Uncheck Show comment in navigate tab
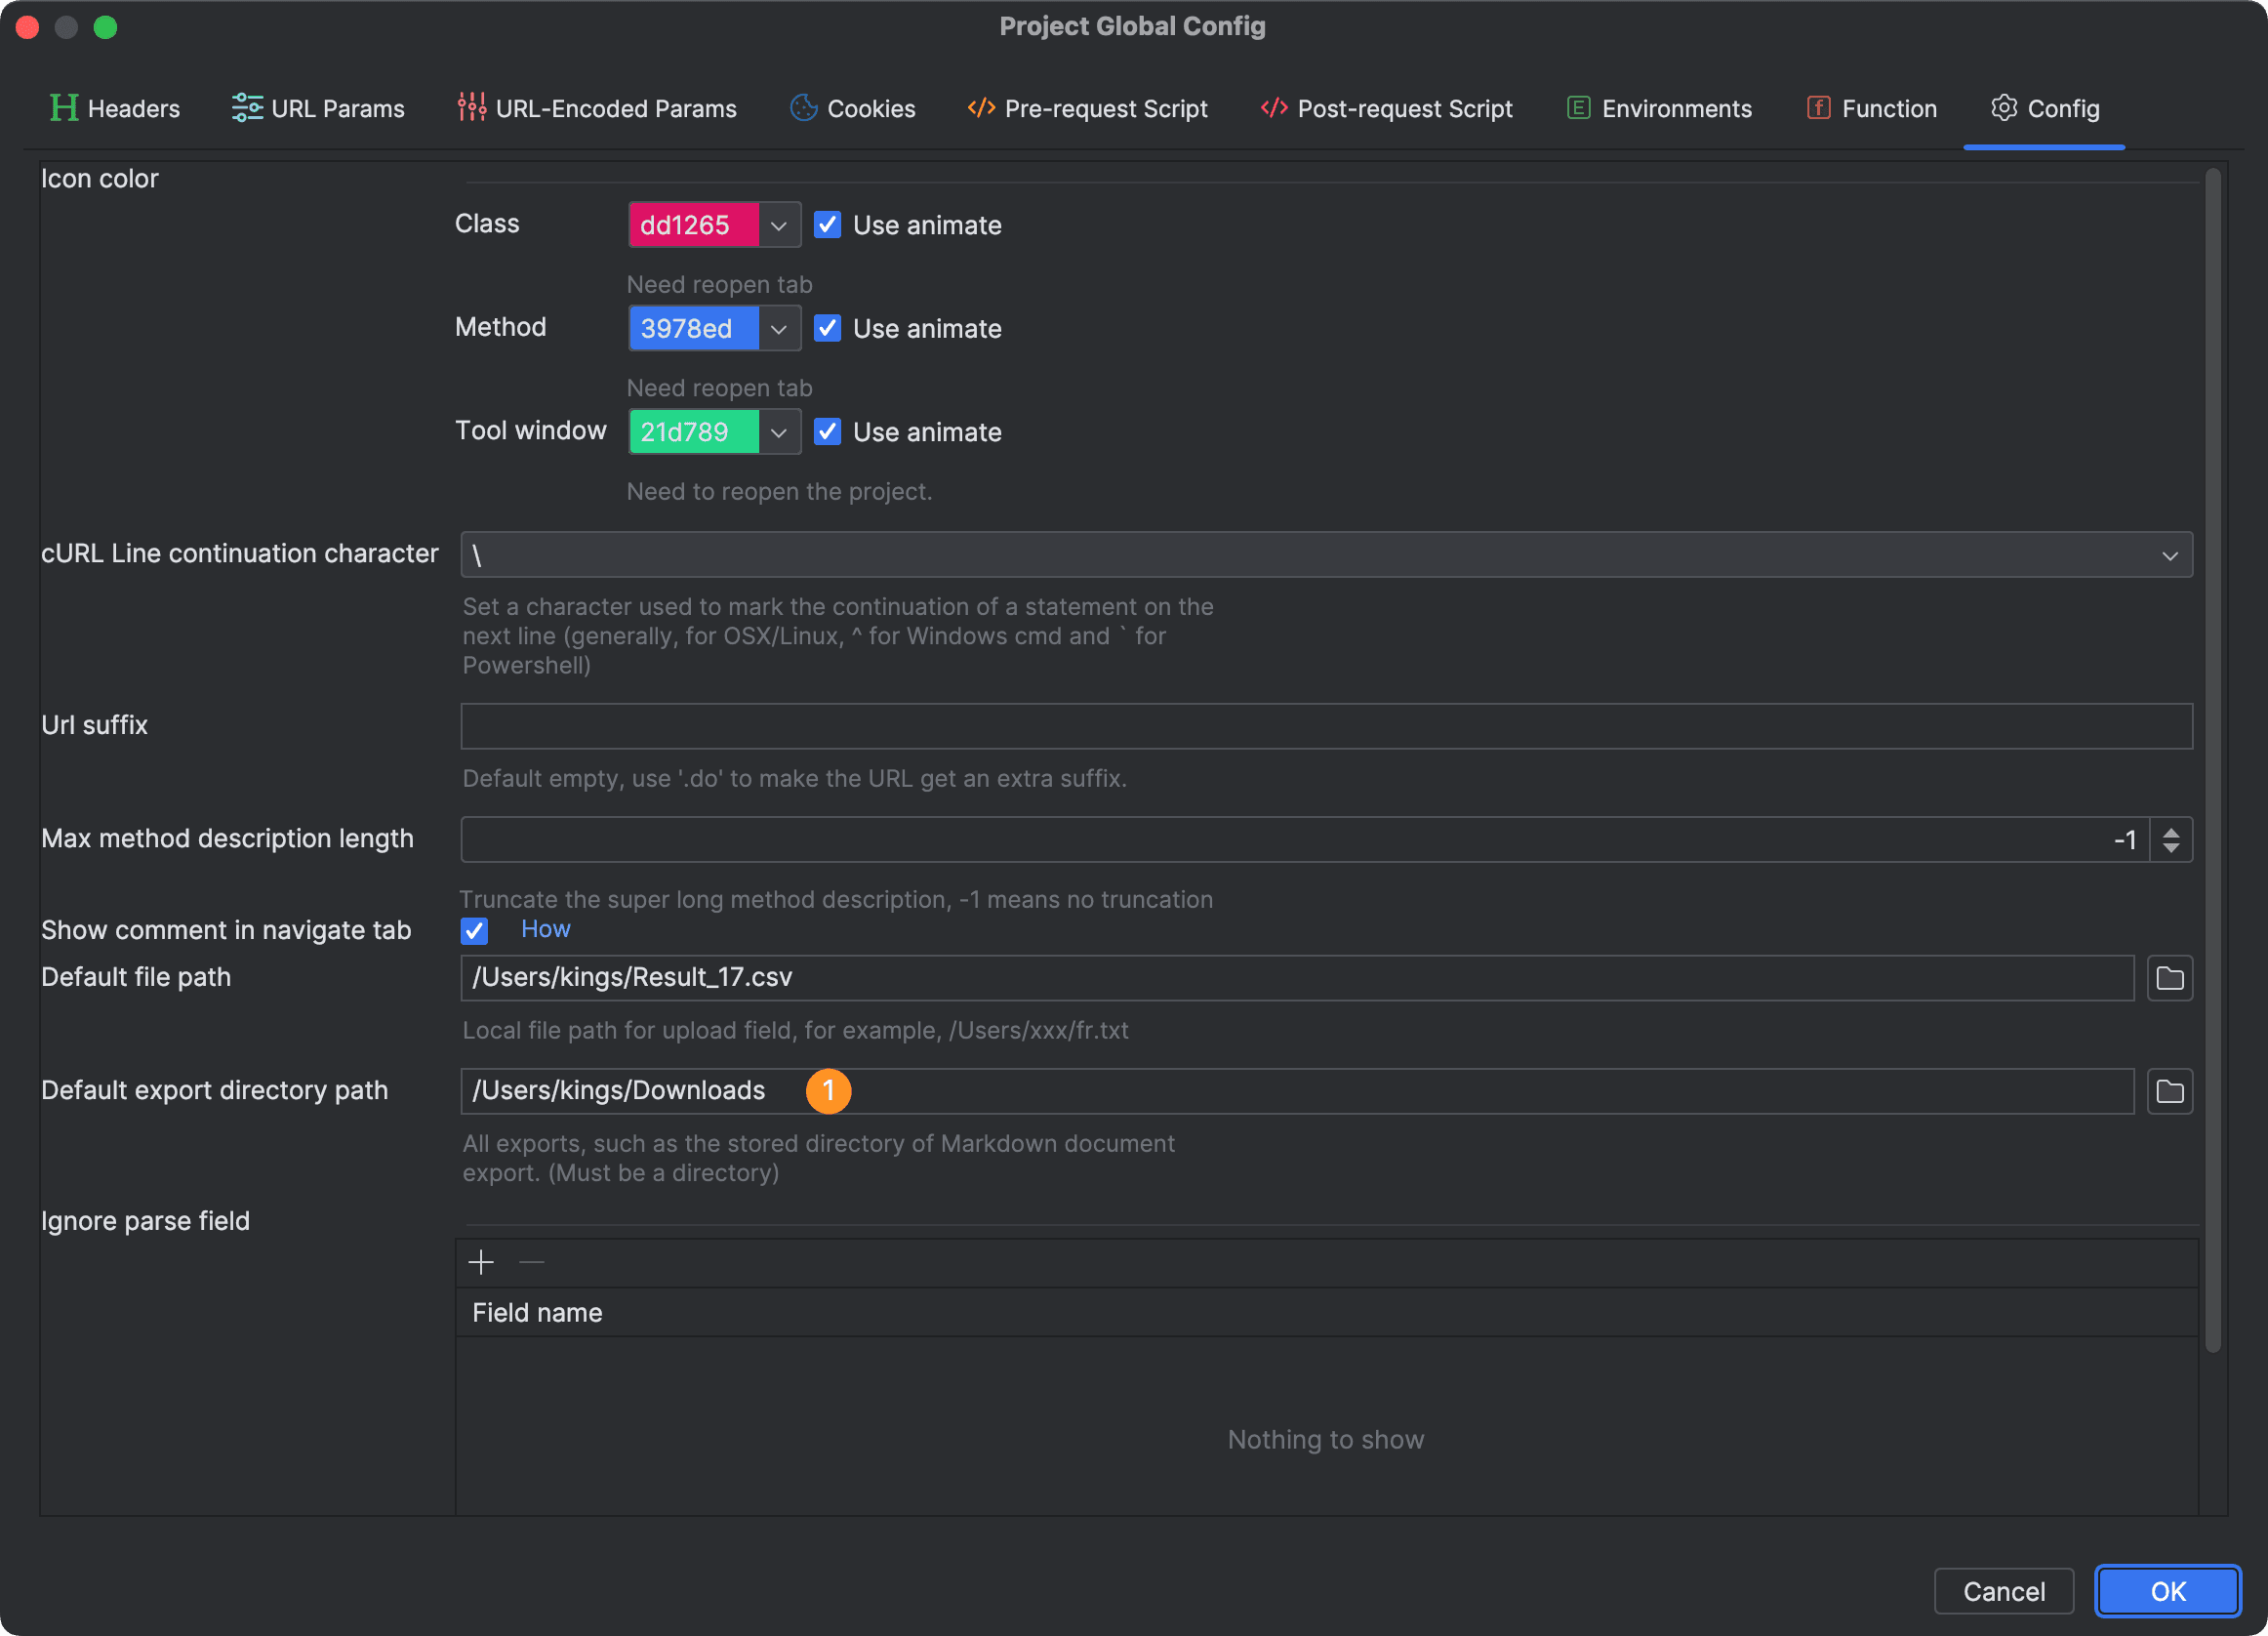Viewport: 2268px width, 1636px height. (474, 931)
